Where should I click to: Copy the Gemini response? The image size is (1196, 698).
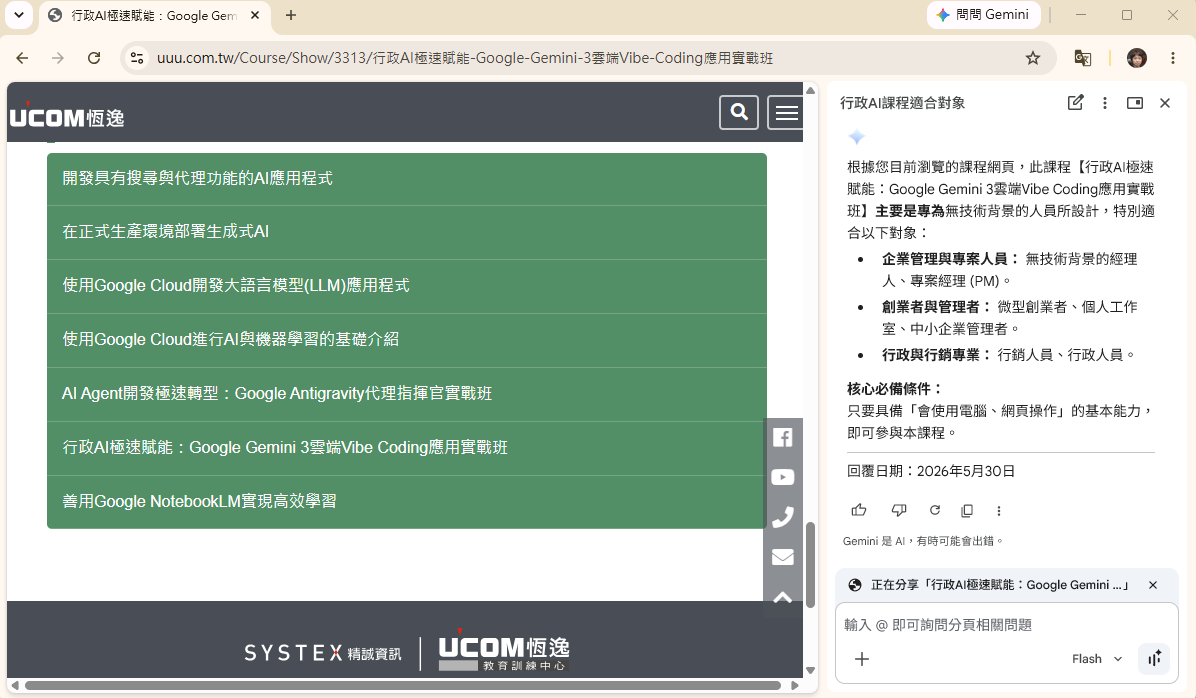[x=966, y=510]
